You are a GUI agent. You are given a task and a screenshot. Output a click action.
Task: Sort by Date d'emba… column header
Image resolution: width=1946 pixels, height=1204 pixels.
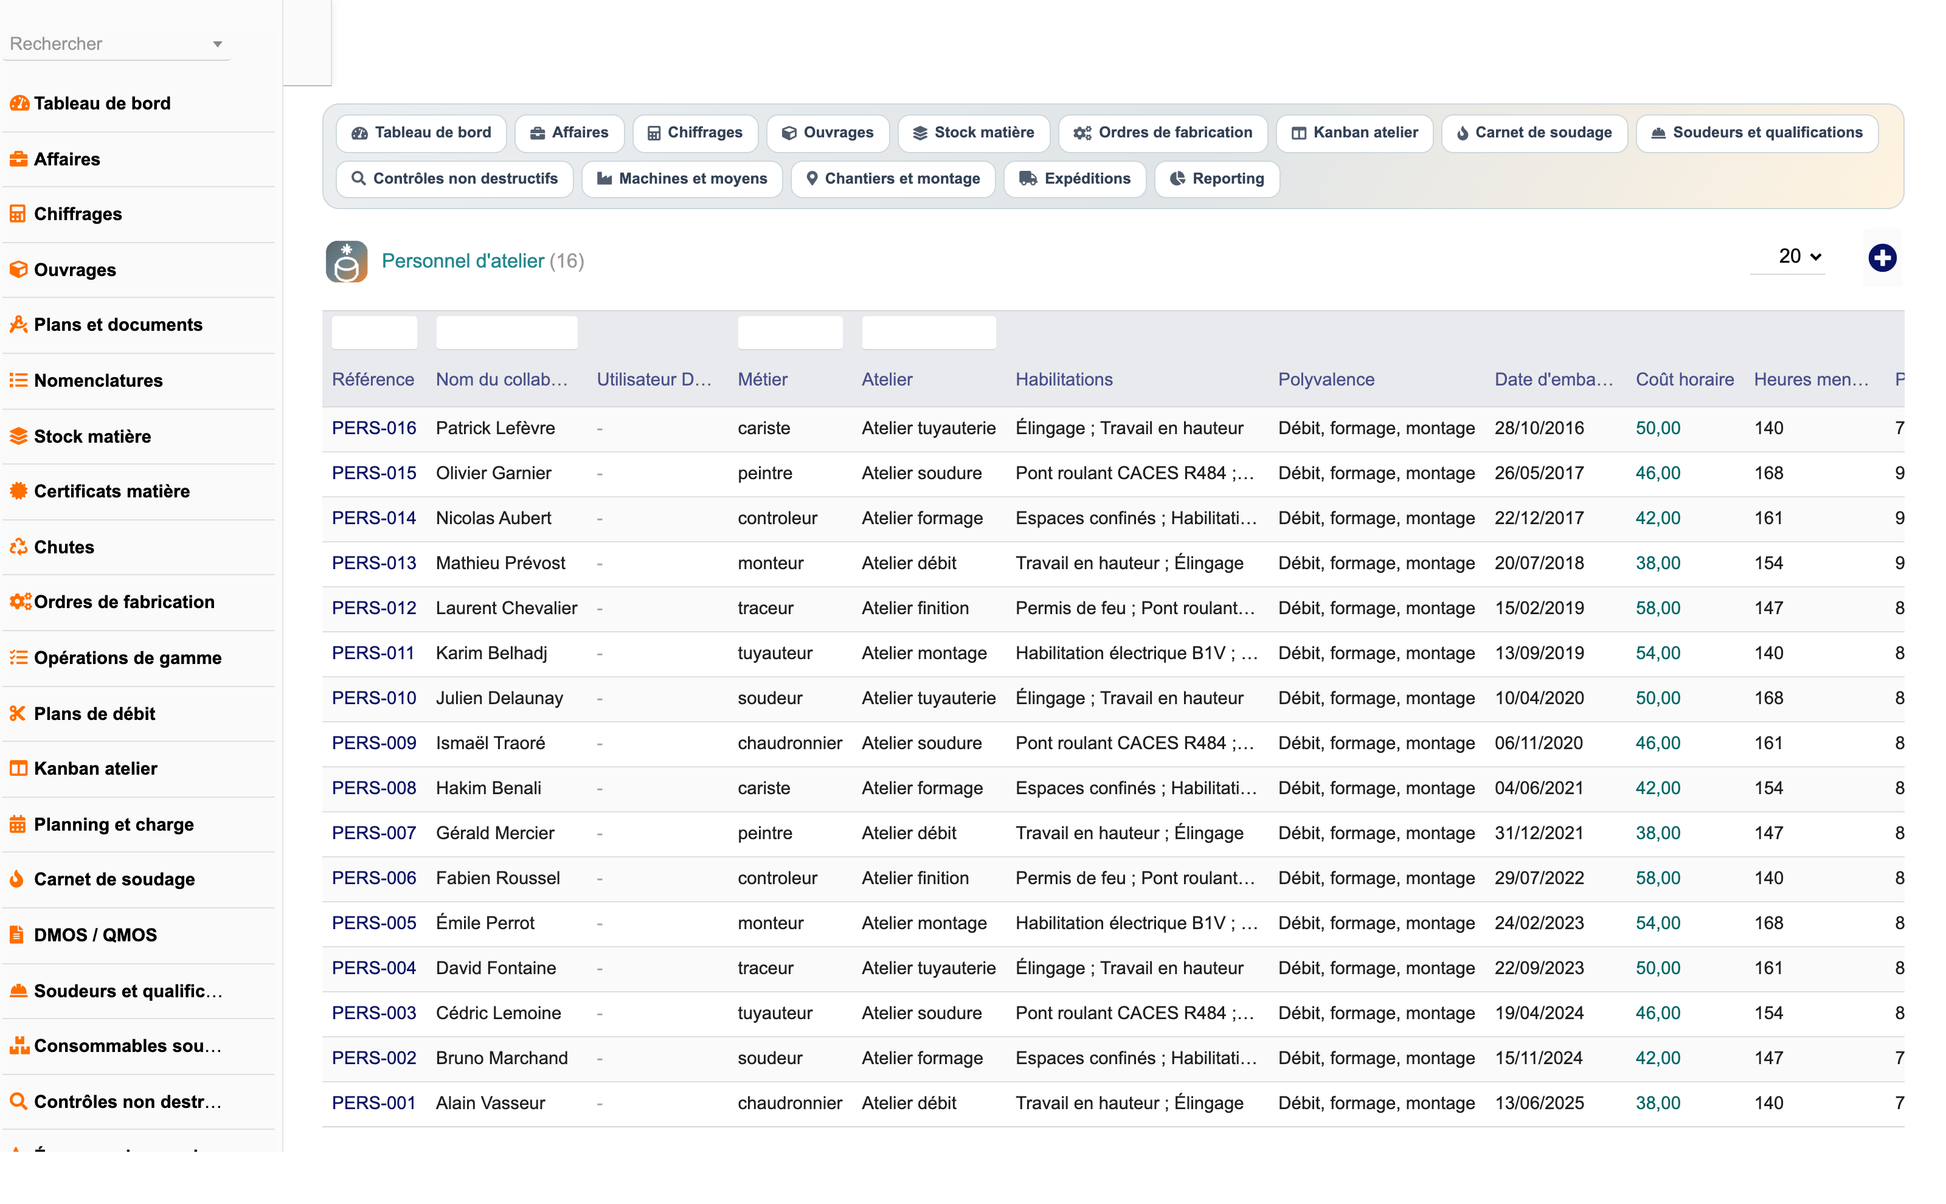tap(1554, 380)
